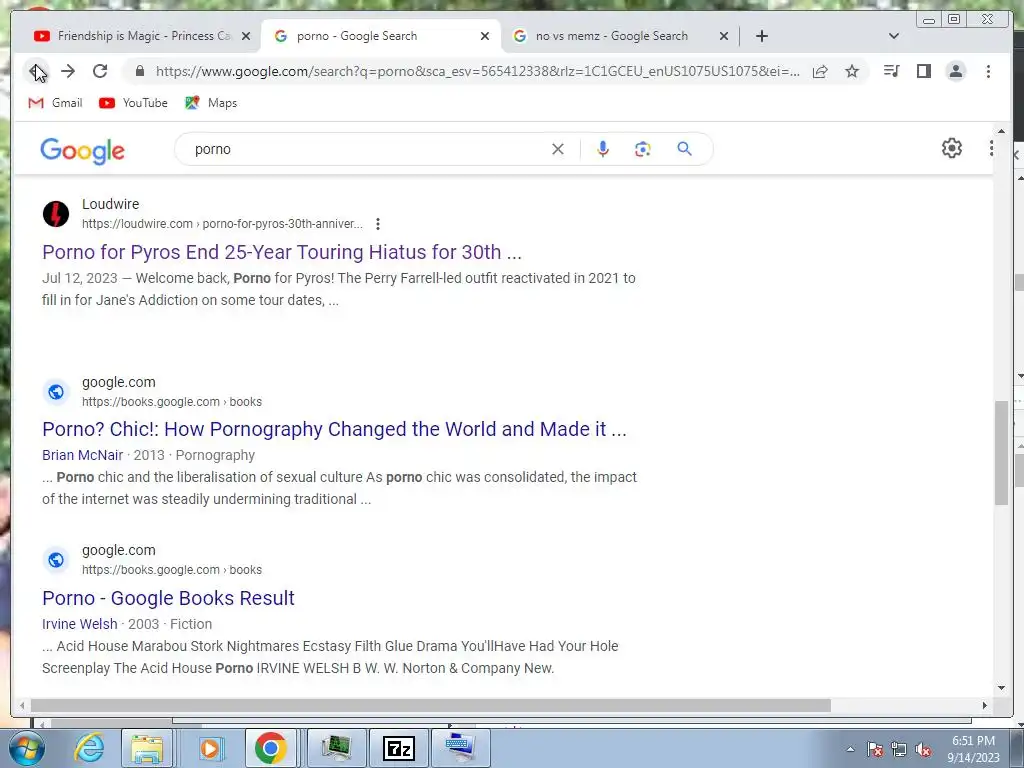Search by image with Google Lens icon
Screen dimensions: 1024x768
point(643,149)
